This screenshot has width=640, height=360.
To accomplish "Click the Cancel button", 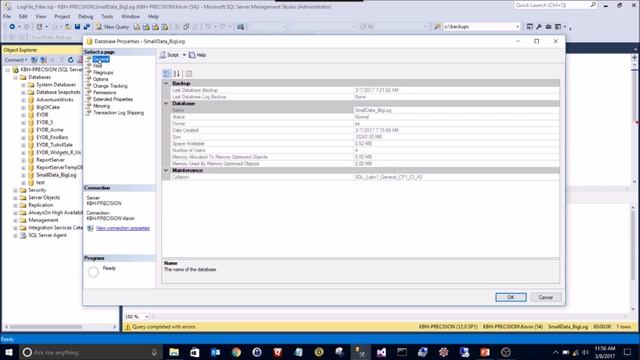I will pyautogui.click(x=545, y=297).
